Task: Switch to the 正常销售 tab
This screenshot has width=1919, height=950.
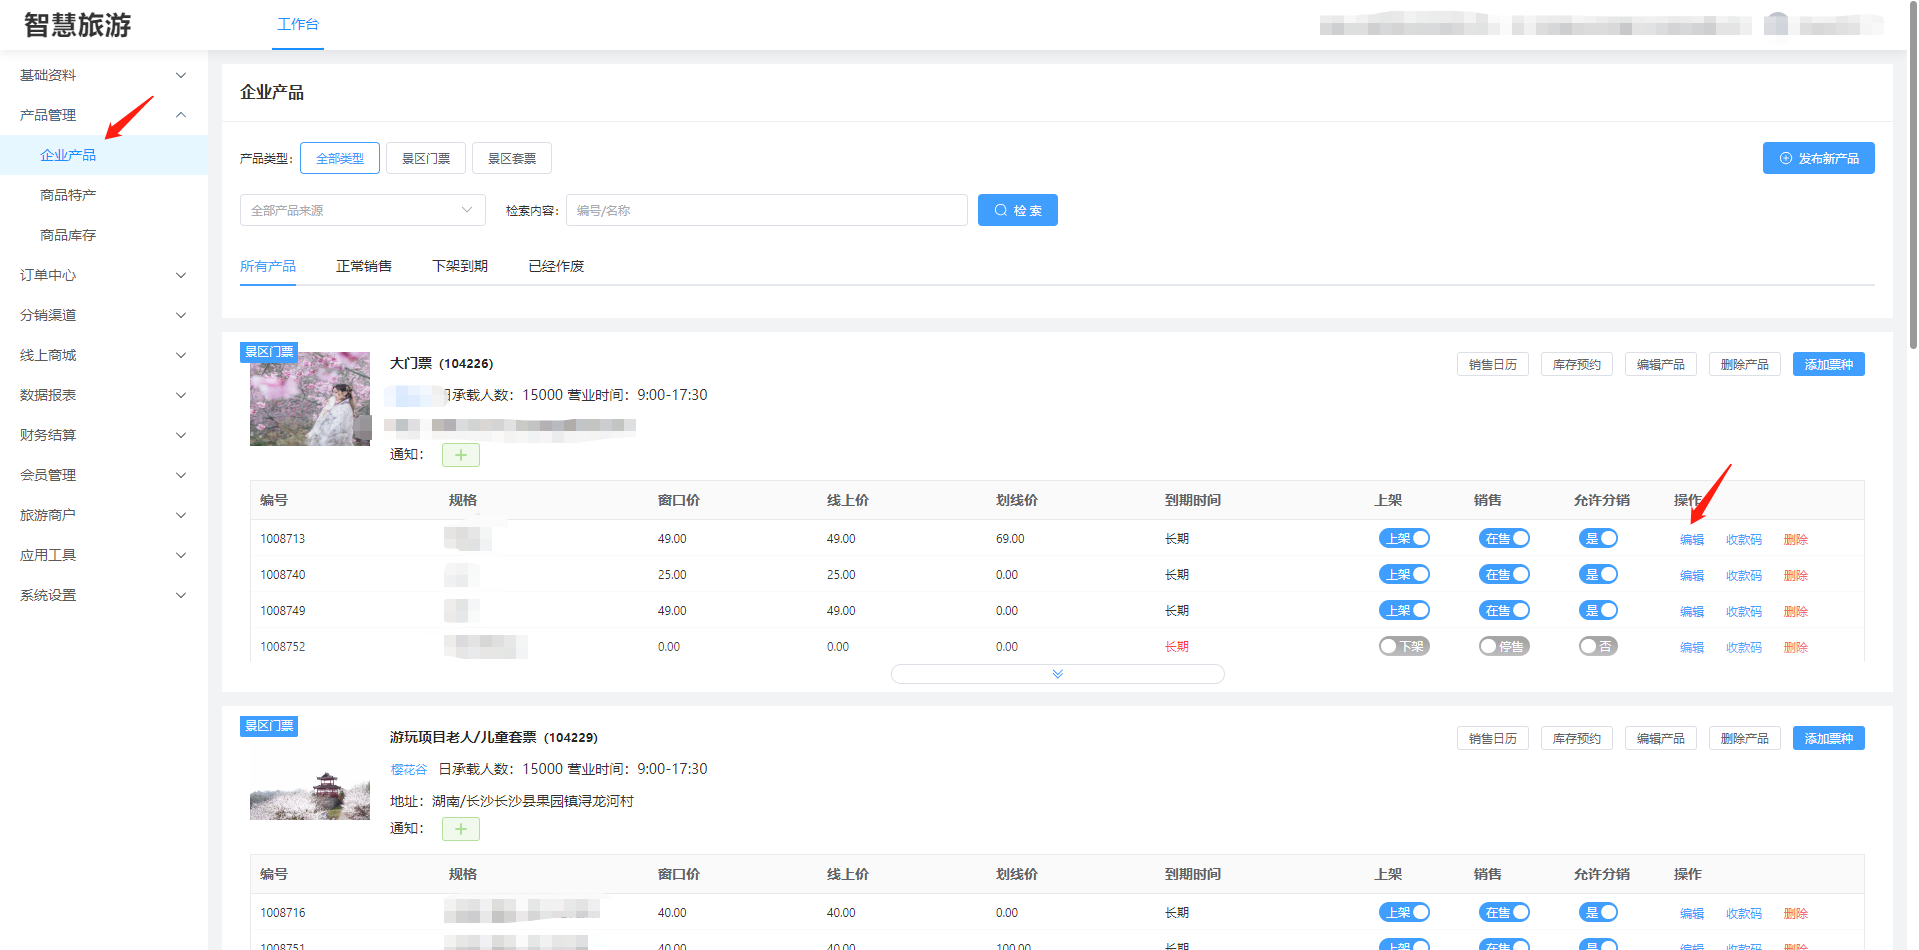Action: [364, 266]
